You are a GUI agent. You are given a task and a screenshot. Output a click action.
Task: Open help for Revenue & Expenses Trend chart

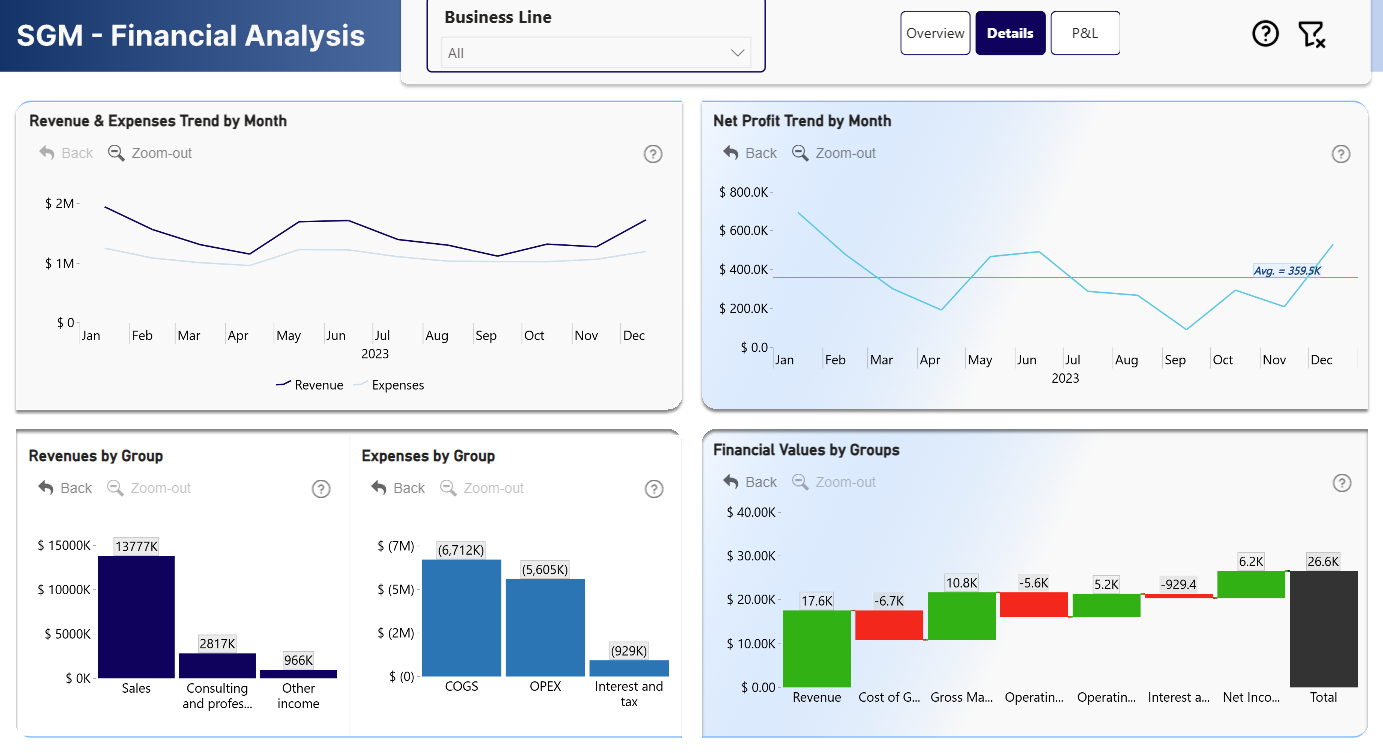pyautogui.click(x=653, y=154)
